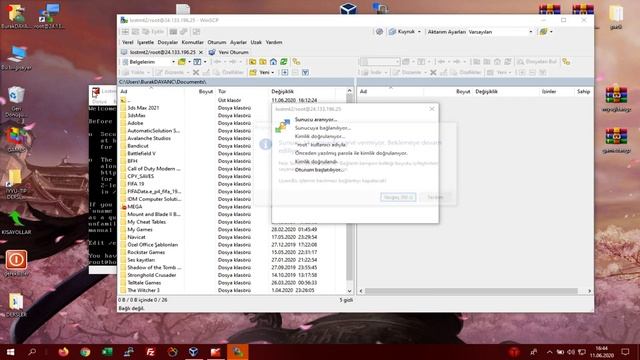This screenshot has height=360, width=640.
Task: Open local folder browse icon next to Belgelerim
Action: pyautogui.click(x=182, y=62)
